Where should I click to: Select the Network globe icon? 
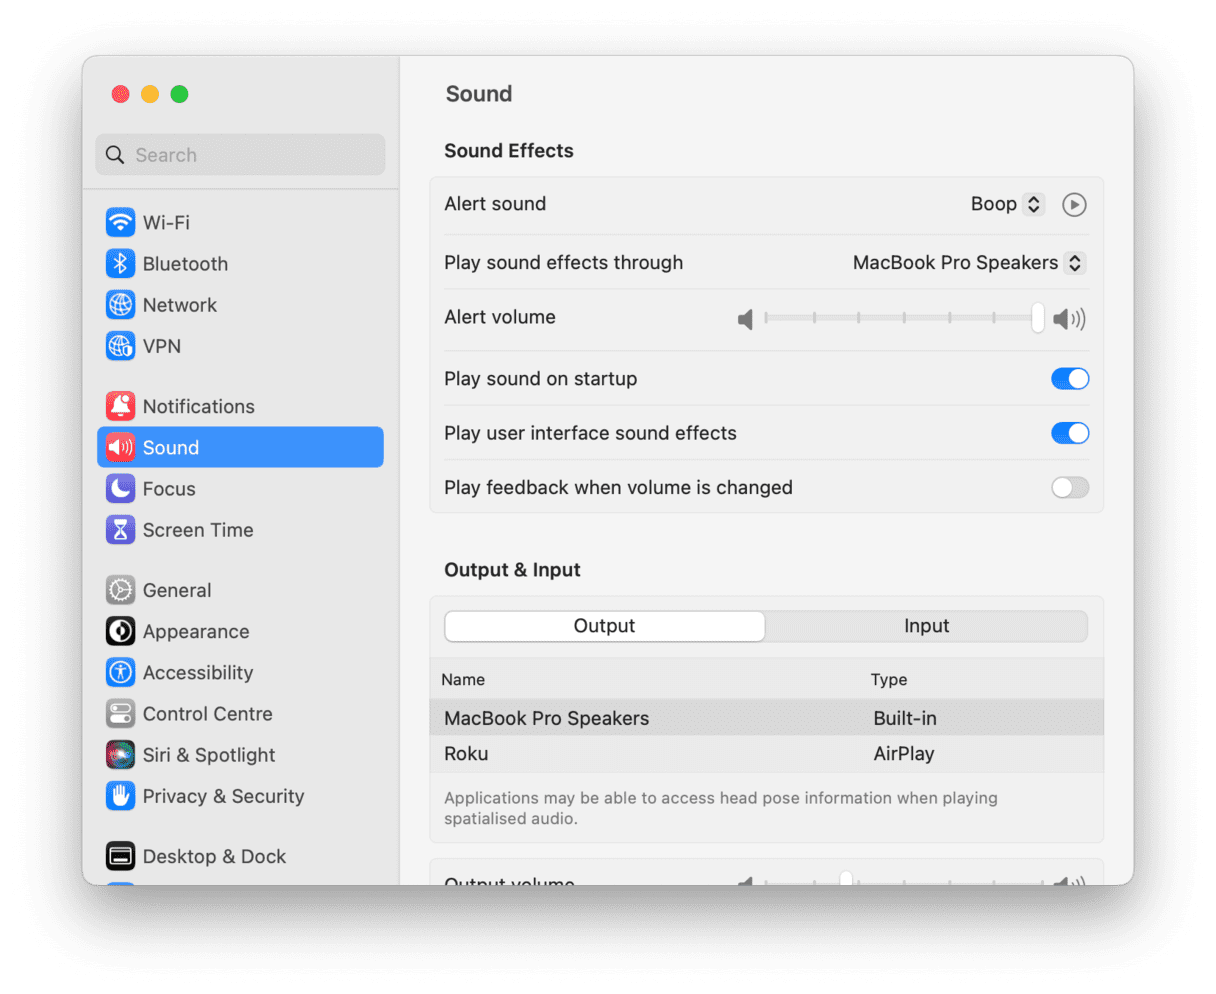(120, 304)
